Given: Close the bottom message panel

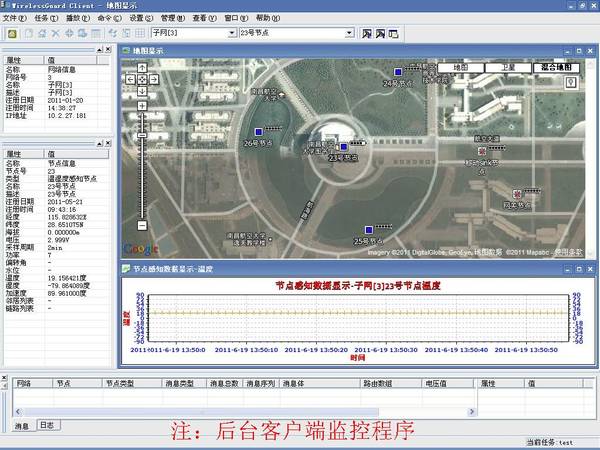Looking at the screenshot, I should tap(4, 378).
